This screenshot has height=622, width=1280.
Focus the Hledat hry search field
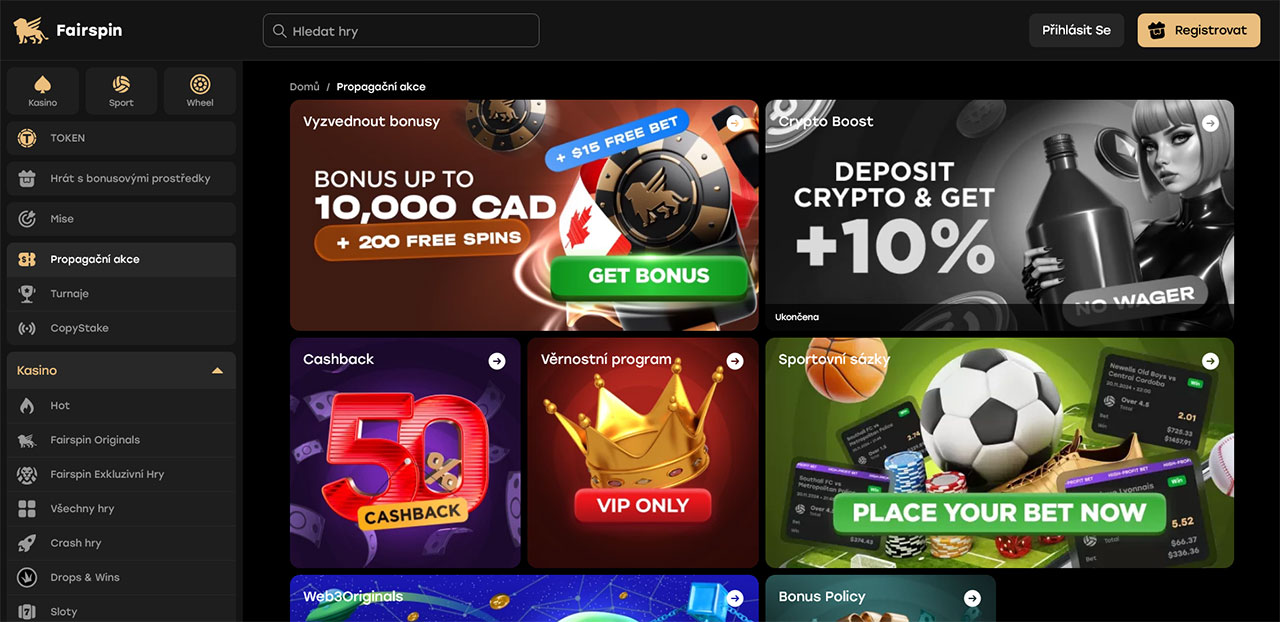tap(401, 31)
